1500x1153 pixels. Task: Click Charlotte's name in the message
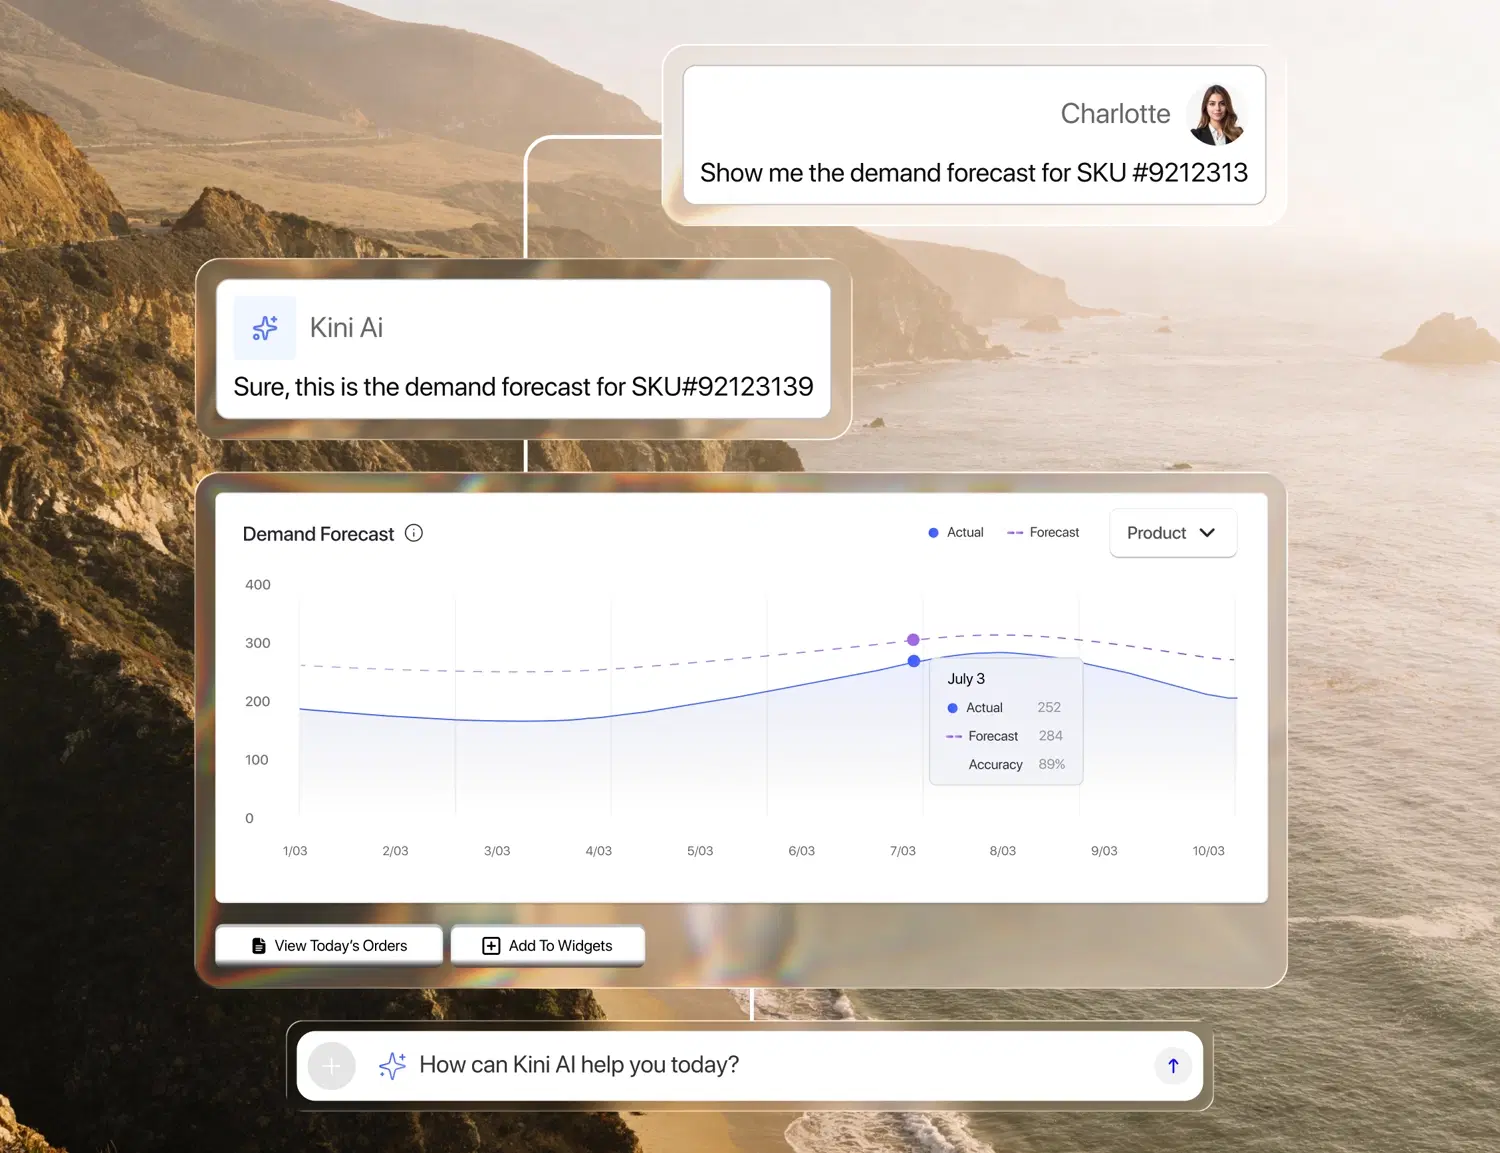coord(1115,114)
